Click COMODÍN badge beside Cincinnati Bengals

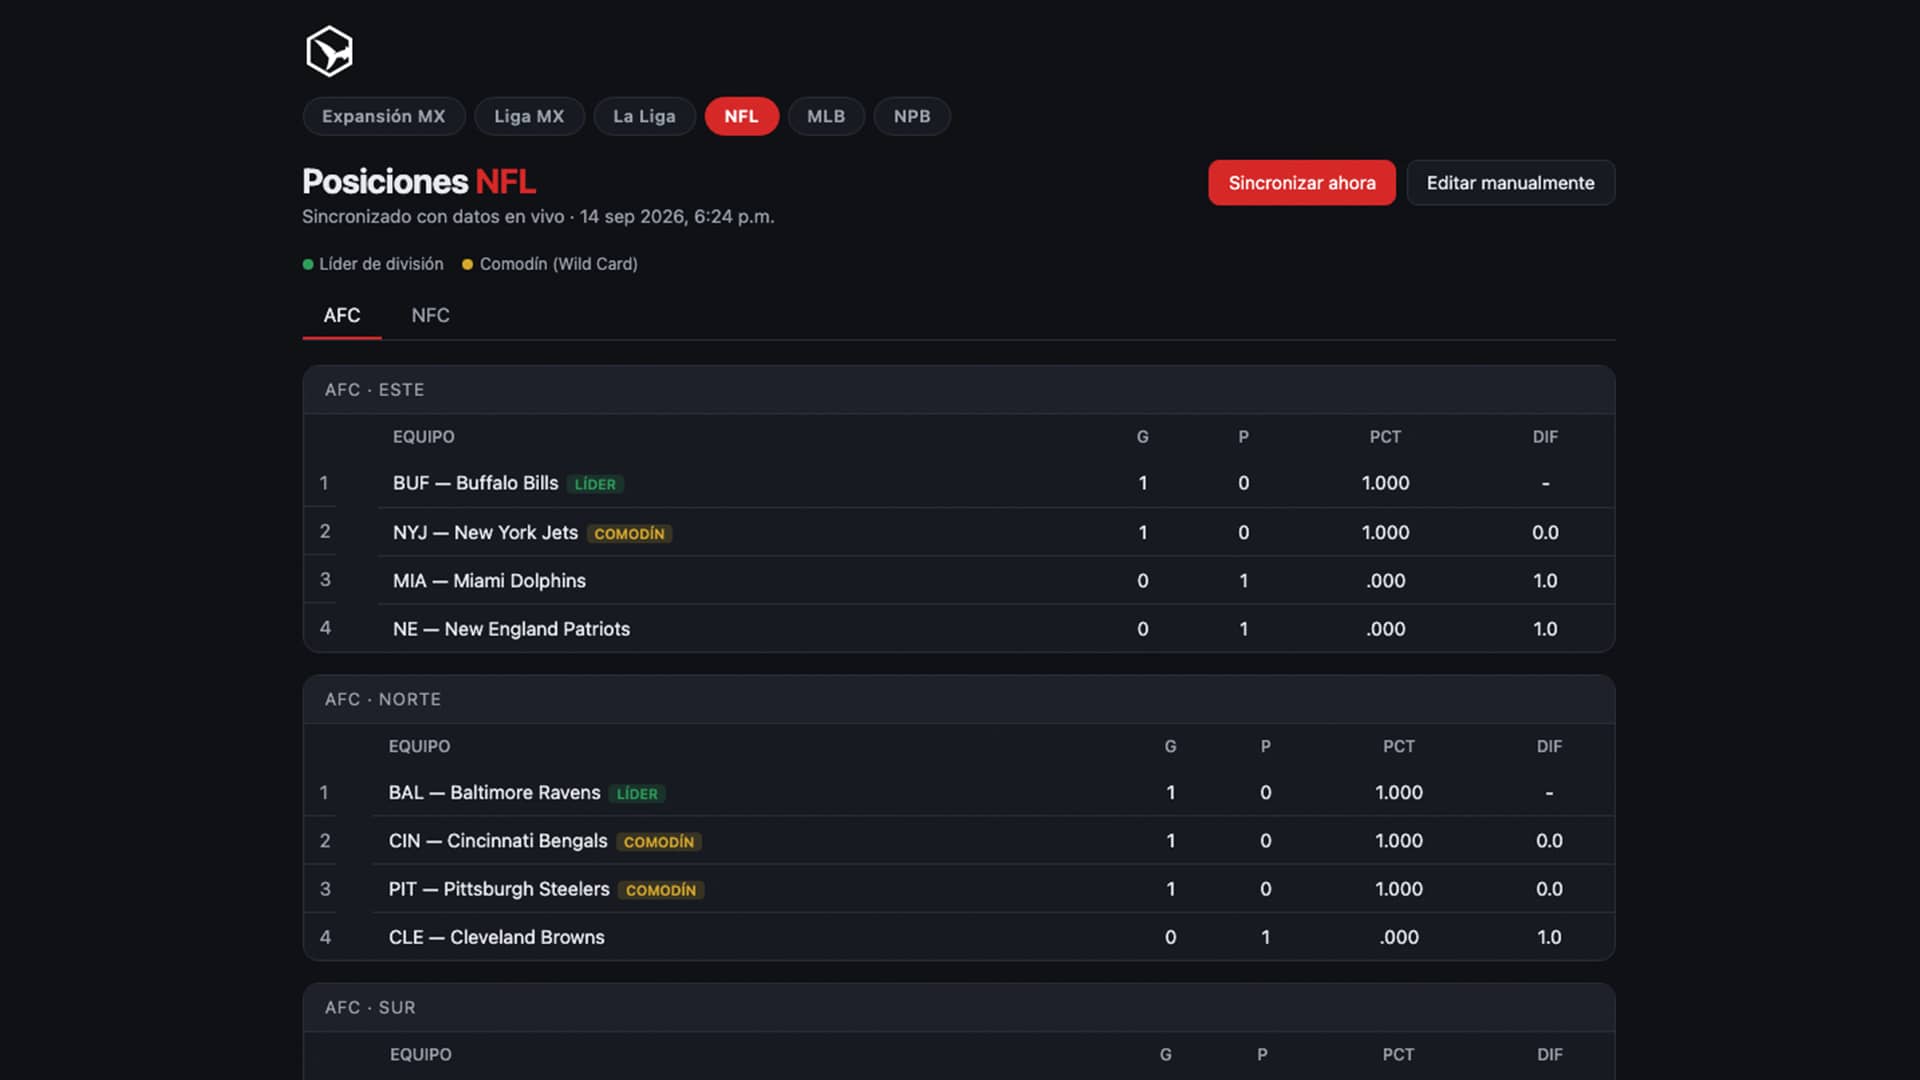[659, 842]
